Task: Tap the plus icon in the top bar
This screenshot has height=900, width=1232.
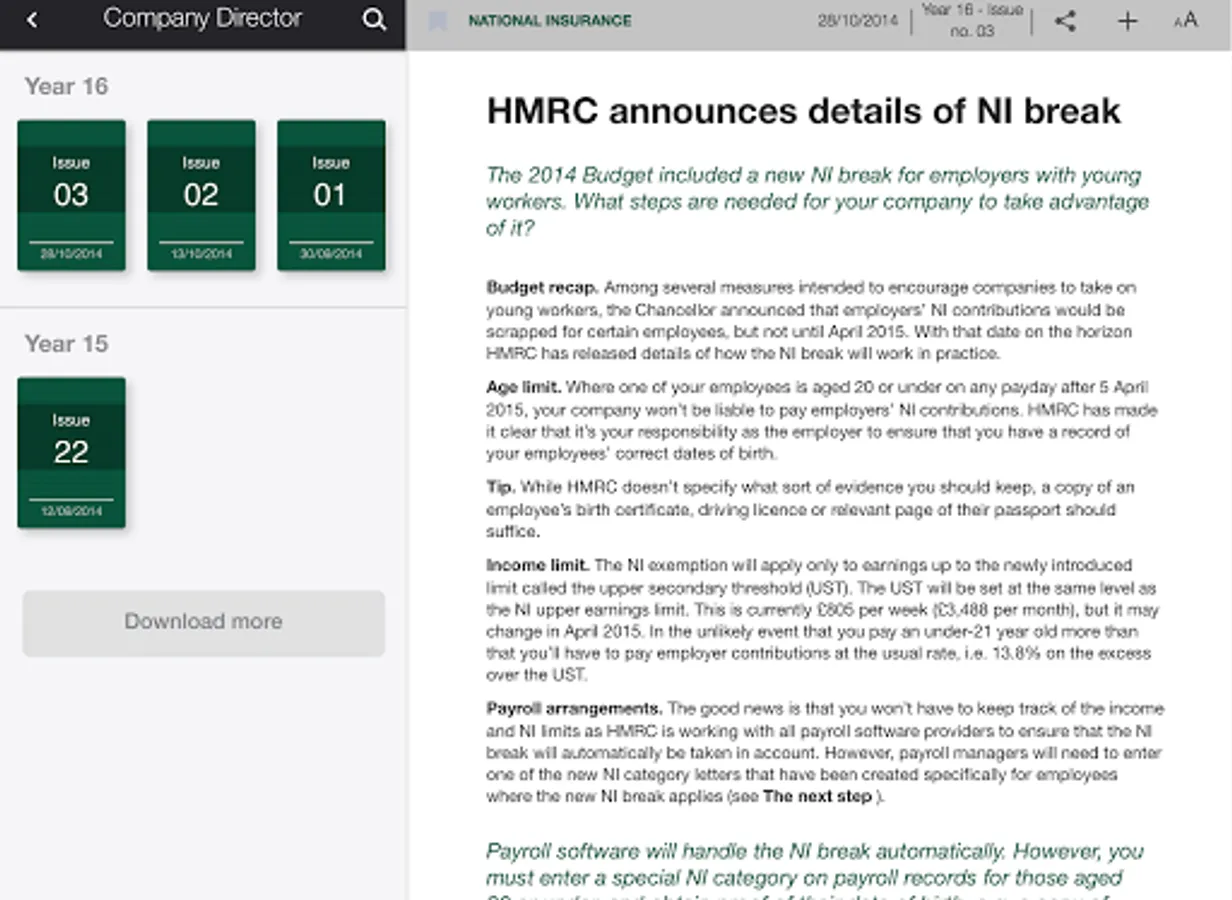Action: [x=1127, y=21]
